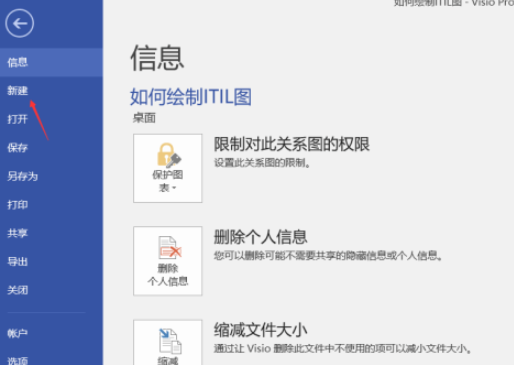Choose 打开 from the backstage menu
Viewport: 514px width, 365px height.
[51, 119]
